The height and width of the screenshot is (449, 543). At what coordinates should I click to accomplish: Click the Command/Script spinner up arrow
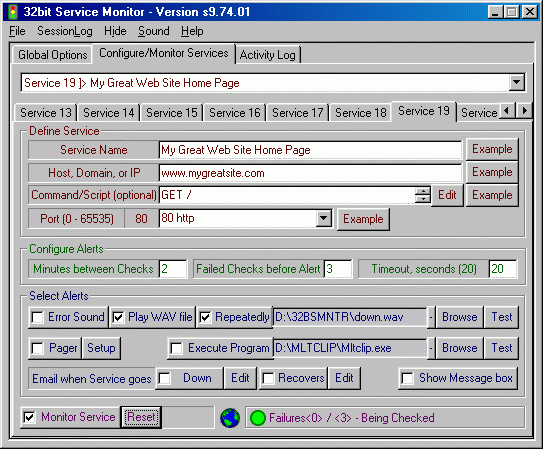pyautogui.click(x=422, y=191)
